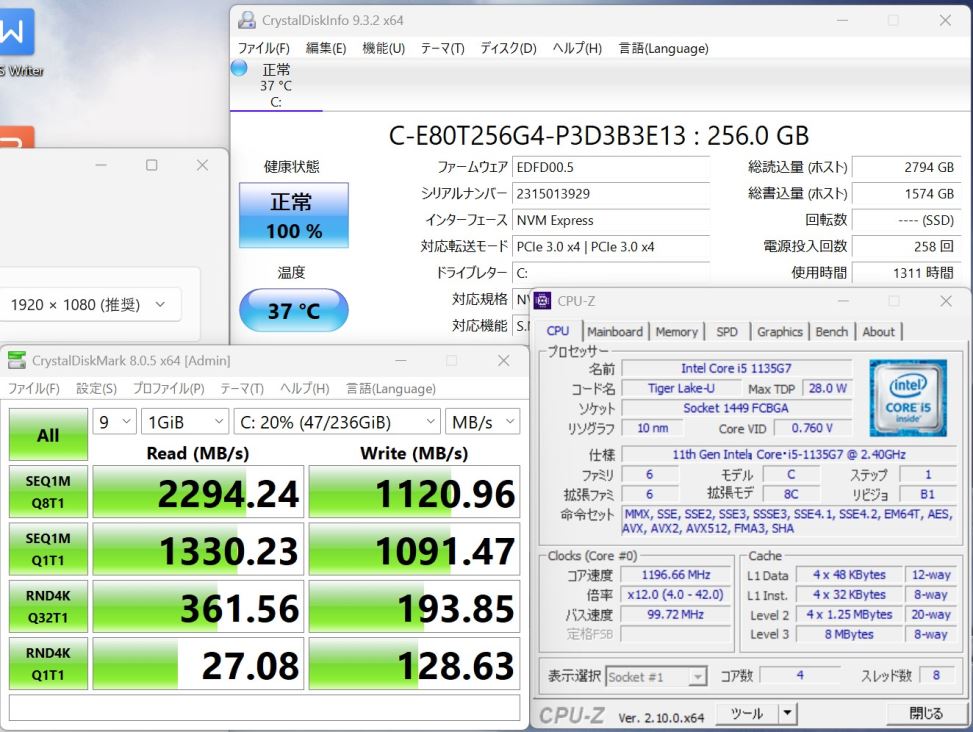
Task: Minimize the CPU-Z window
Action: point(843,301)
